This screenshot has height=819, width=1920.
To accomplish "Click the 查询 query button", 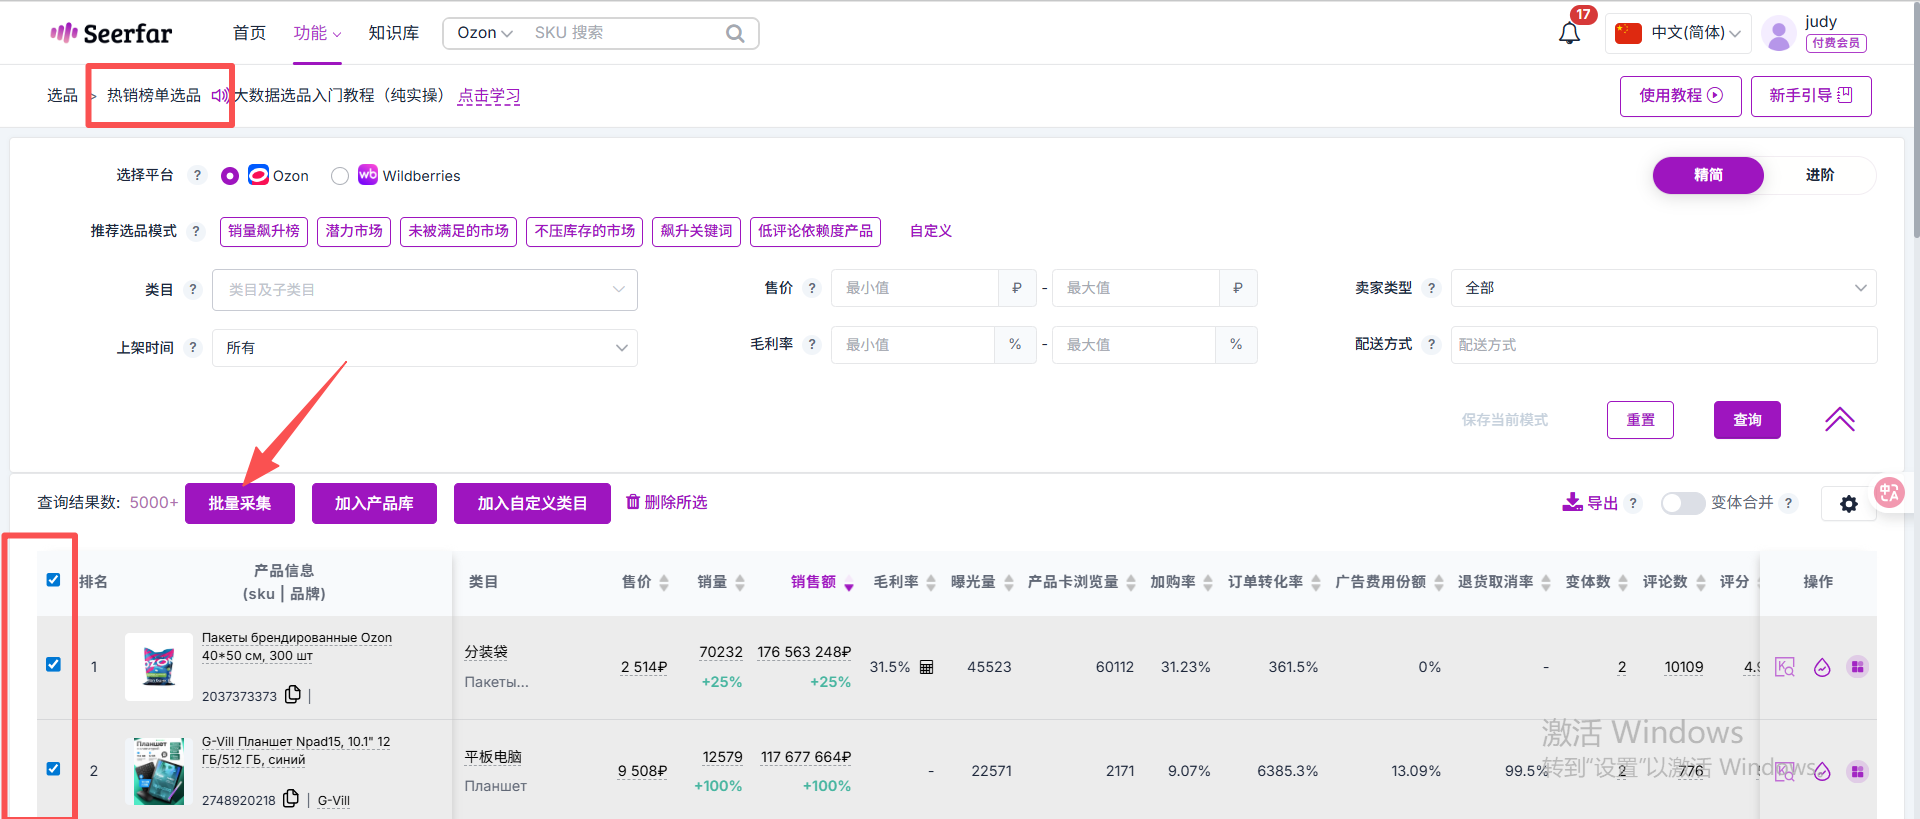I will (1747, 420).
